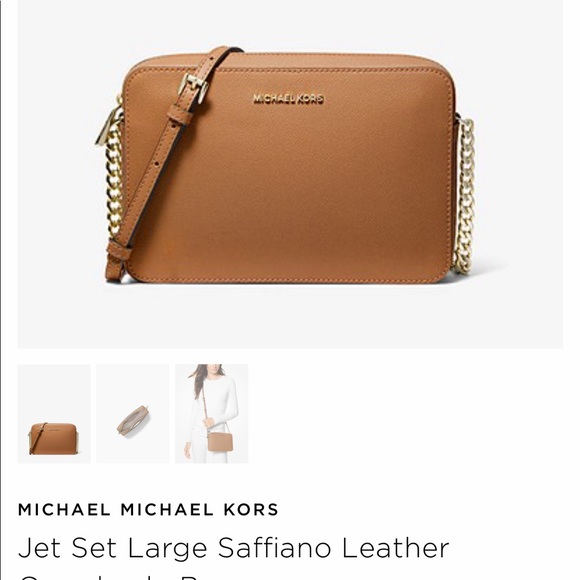Click the Jet Set Large Saffiano Leather title
The width and height of the screenshot is (580, 580).
coord(233,548)
